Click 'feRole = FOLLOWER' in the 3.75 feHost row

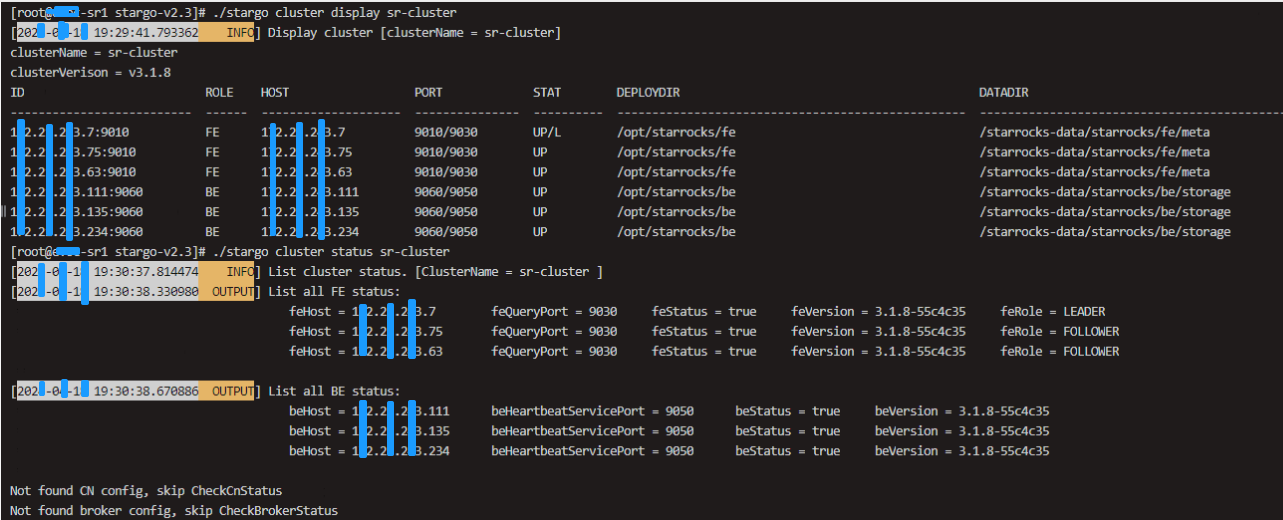tap(1060, 331)
